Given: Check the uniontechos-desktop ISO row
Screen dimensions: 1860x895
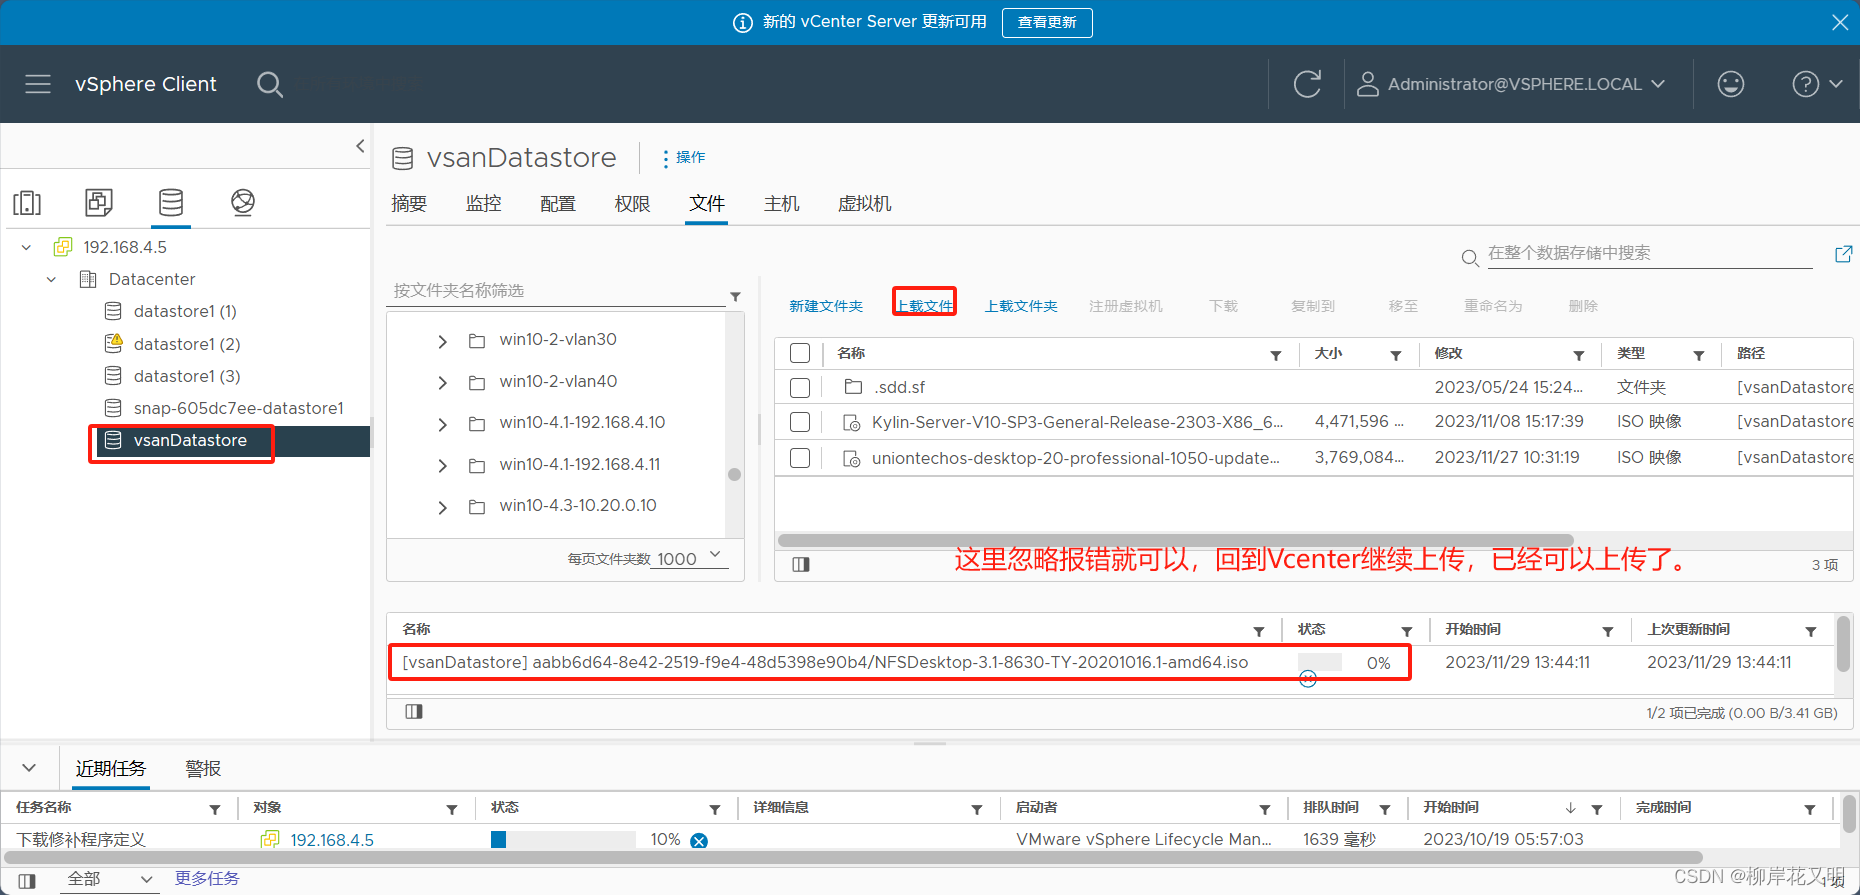Looking at the screenshot, I should 800,458.
